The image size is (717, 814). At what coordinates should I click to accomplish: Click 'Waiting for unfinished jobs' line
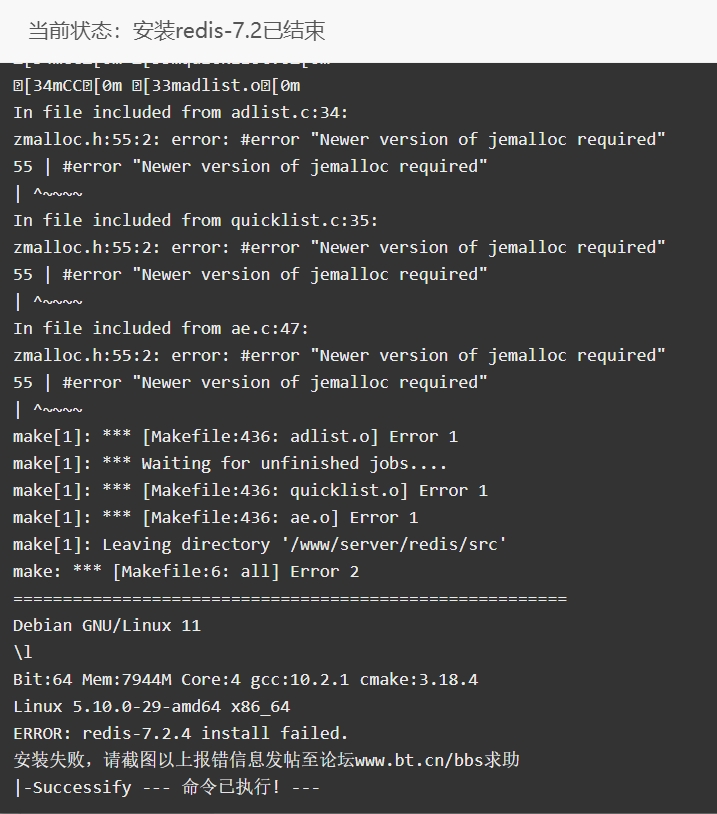pos(230,464)
